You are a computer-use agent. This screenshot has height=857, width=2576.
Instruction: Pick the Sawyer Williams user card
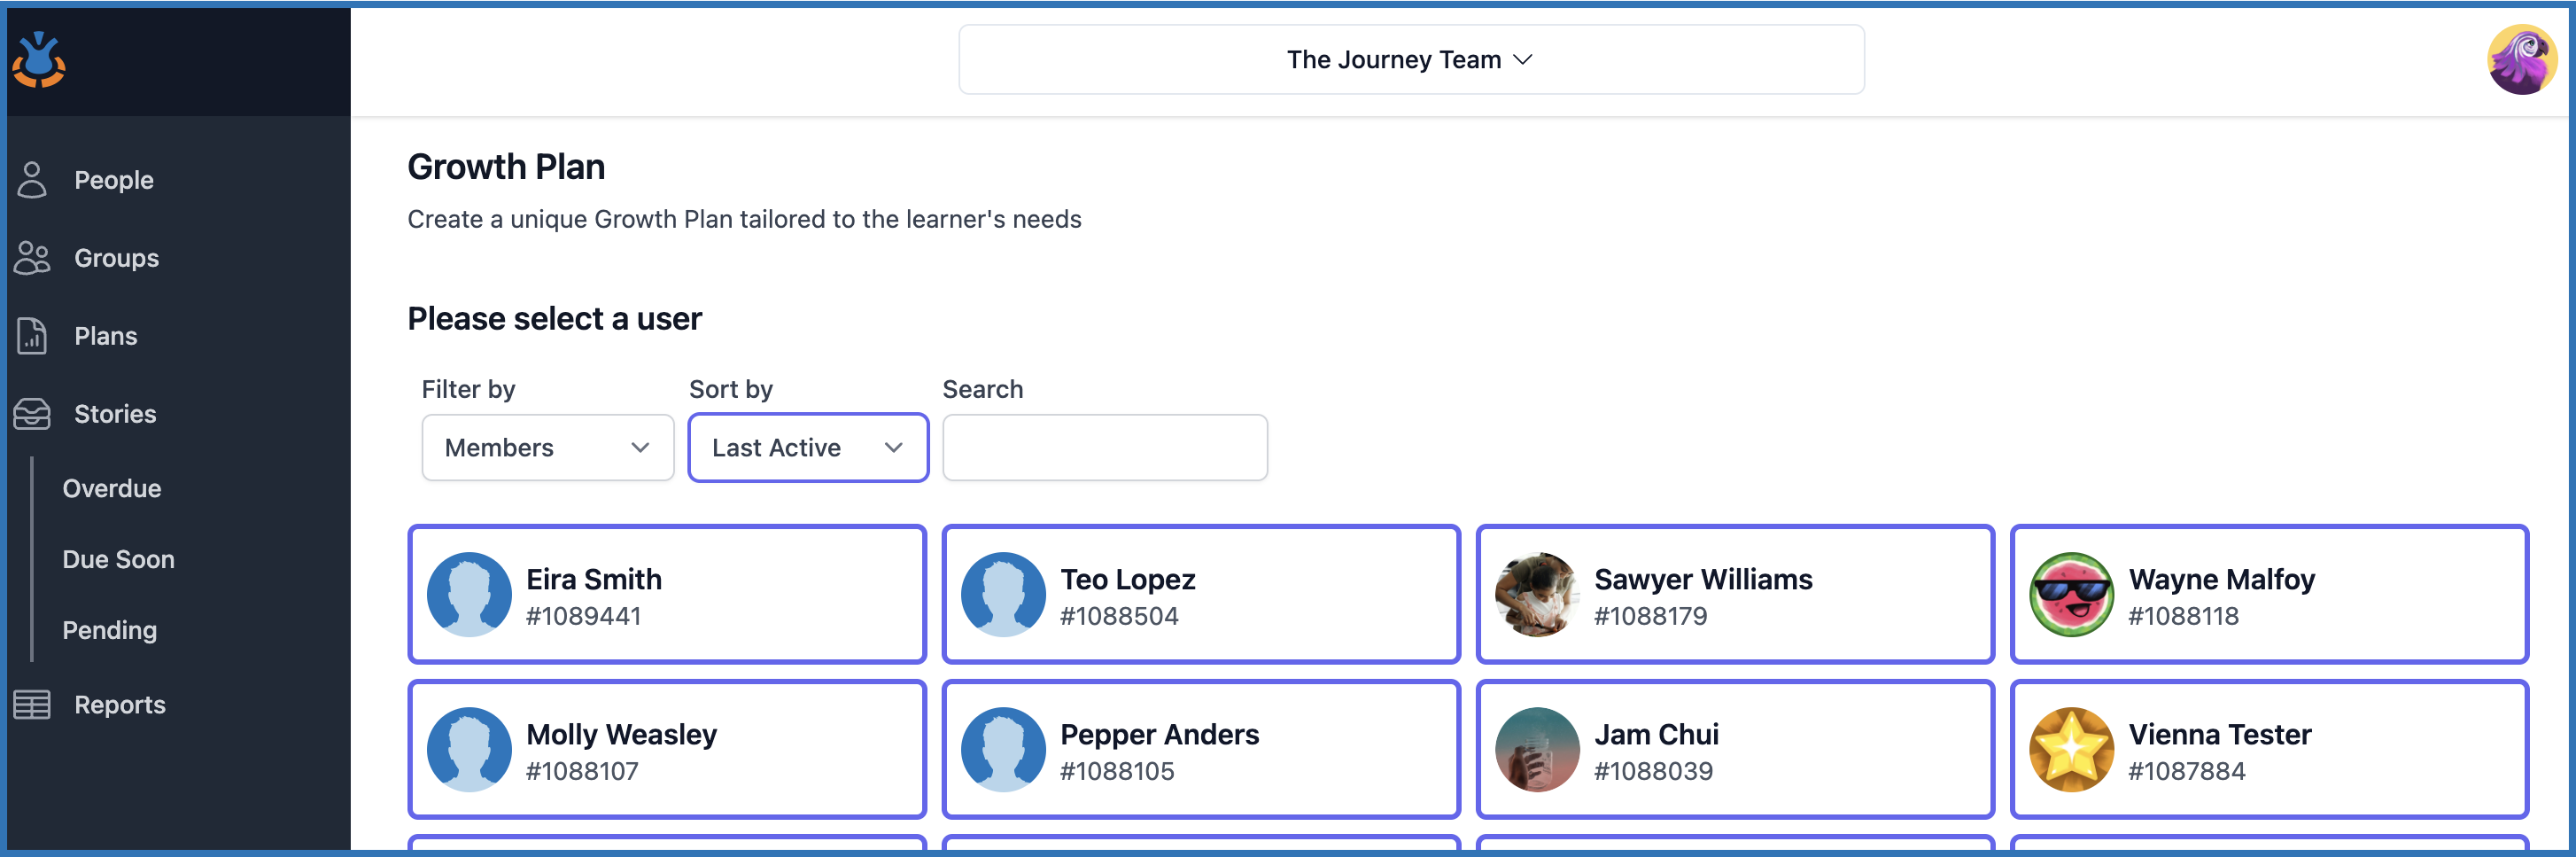click(1735, 595)
